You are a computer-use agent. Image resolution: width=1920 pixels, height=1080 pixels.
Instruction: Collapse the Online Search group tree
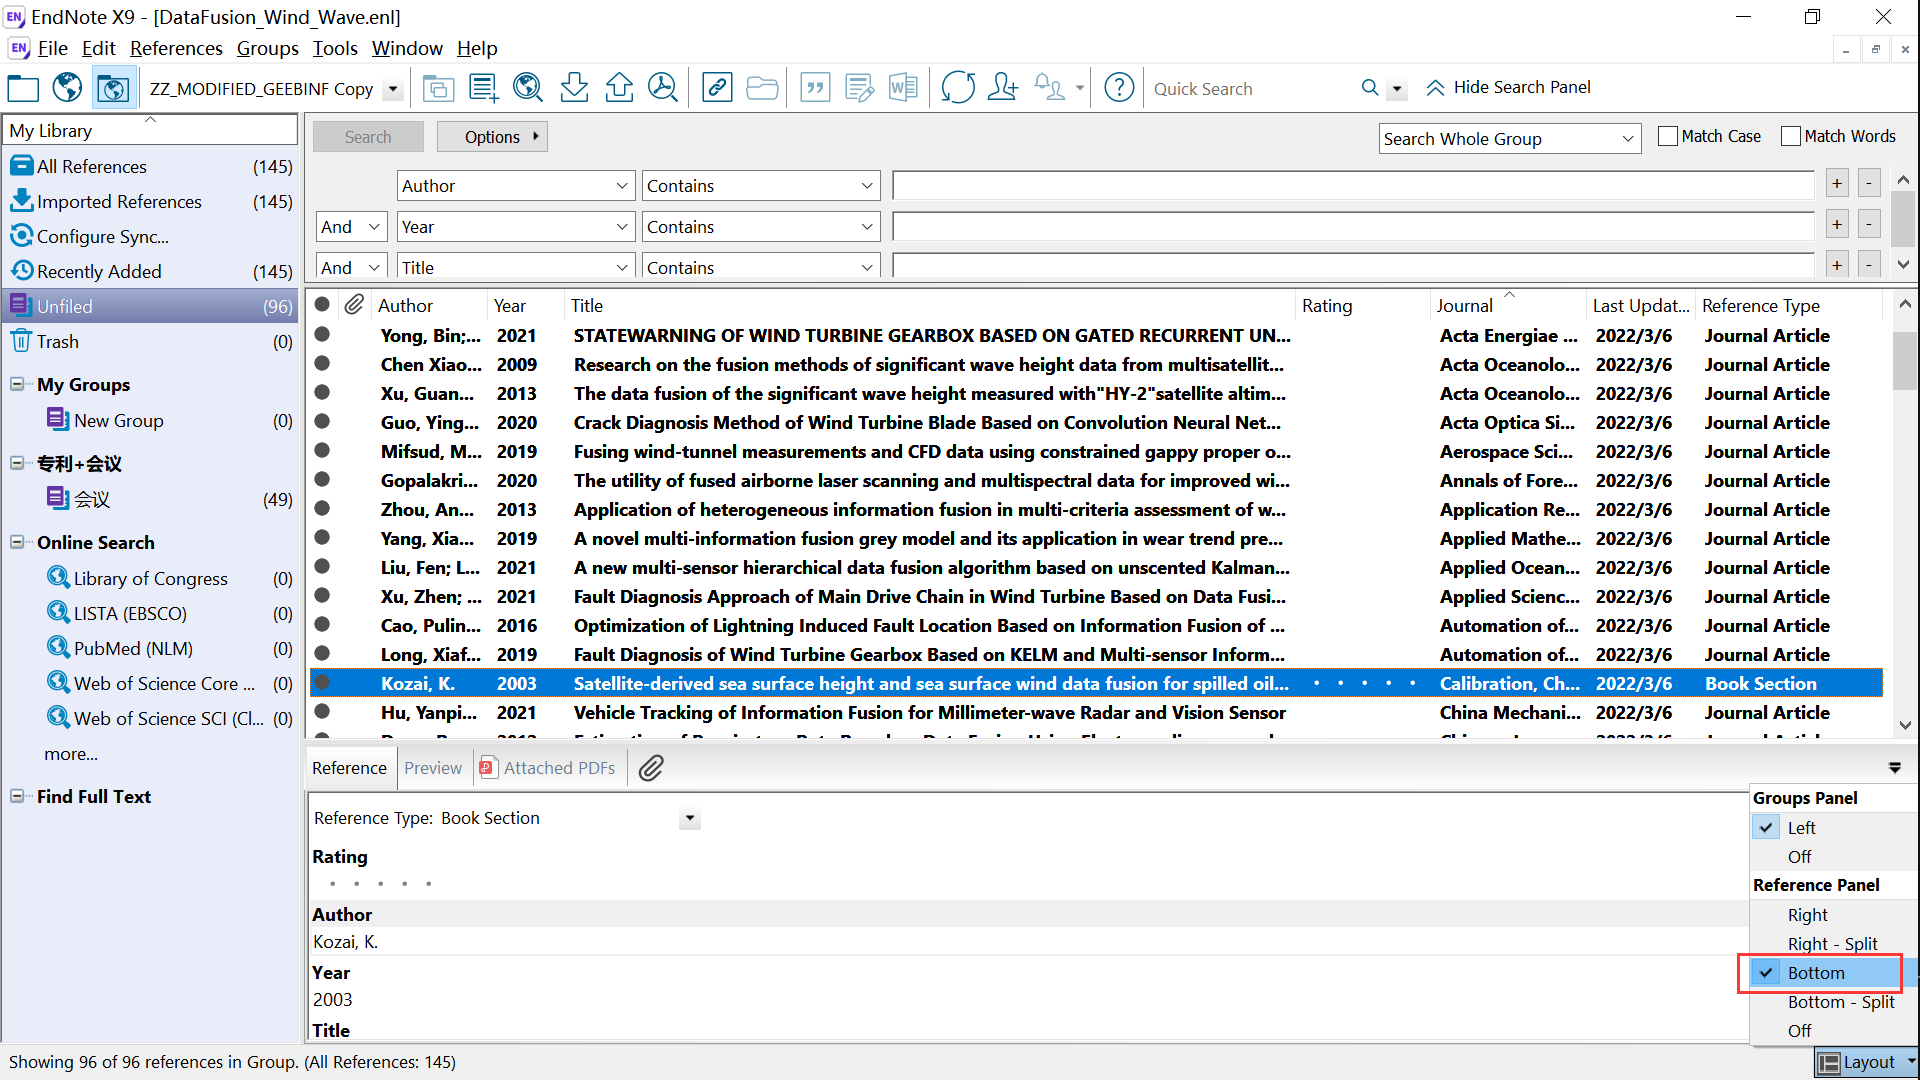(x=17, y=542)
